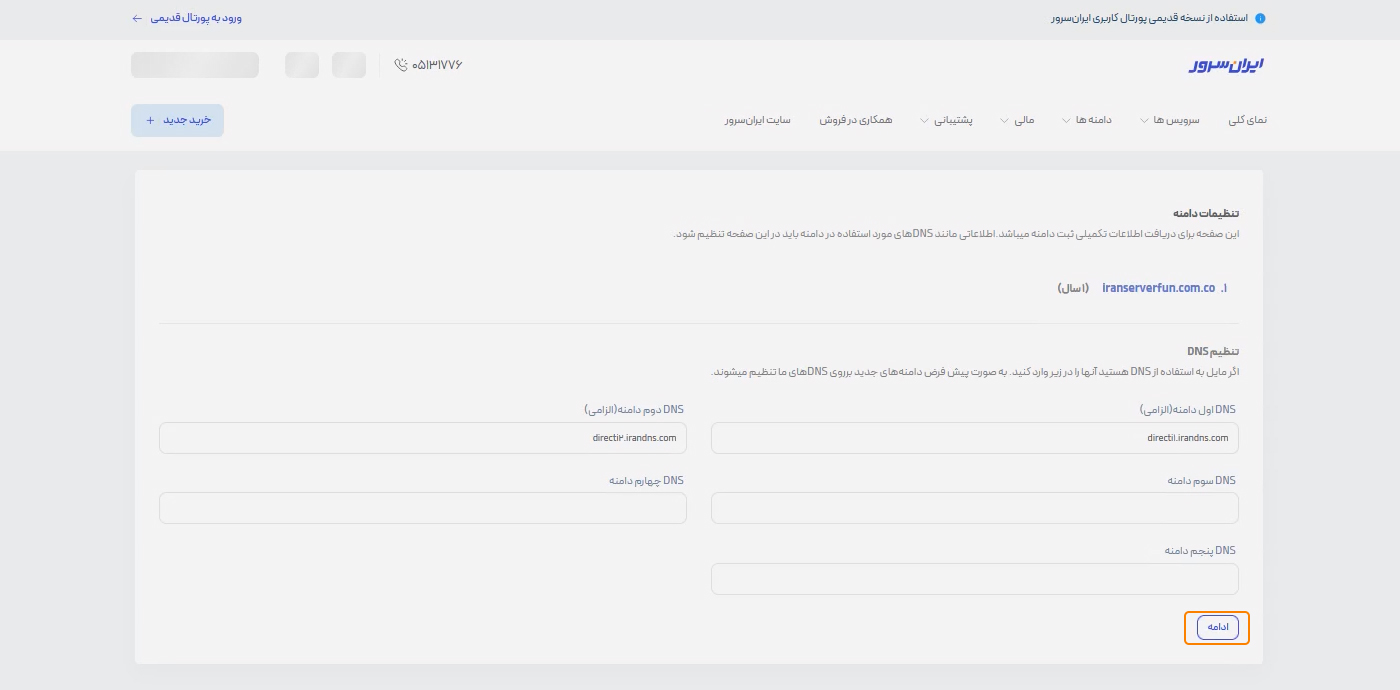Image resolution: width=1400 pixels, height=690 pixels.
Task: Open سایت ایران‌سرور menu item
Action: pyautogui.click(x=757, y=120)
